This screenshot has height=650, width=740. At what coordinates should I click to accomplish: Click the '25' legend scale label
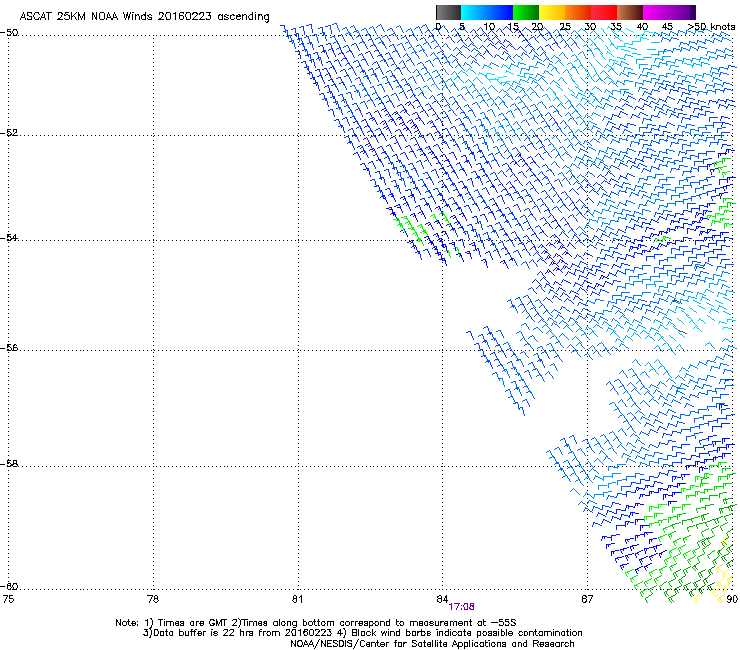(x=564, y=27)
